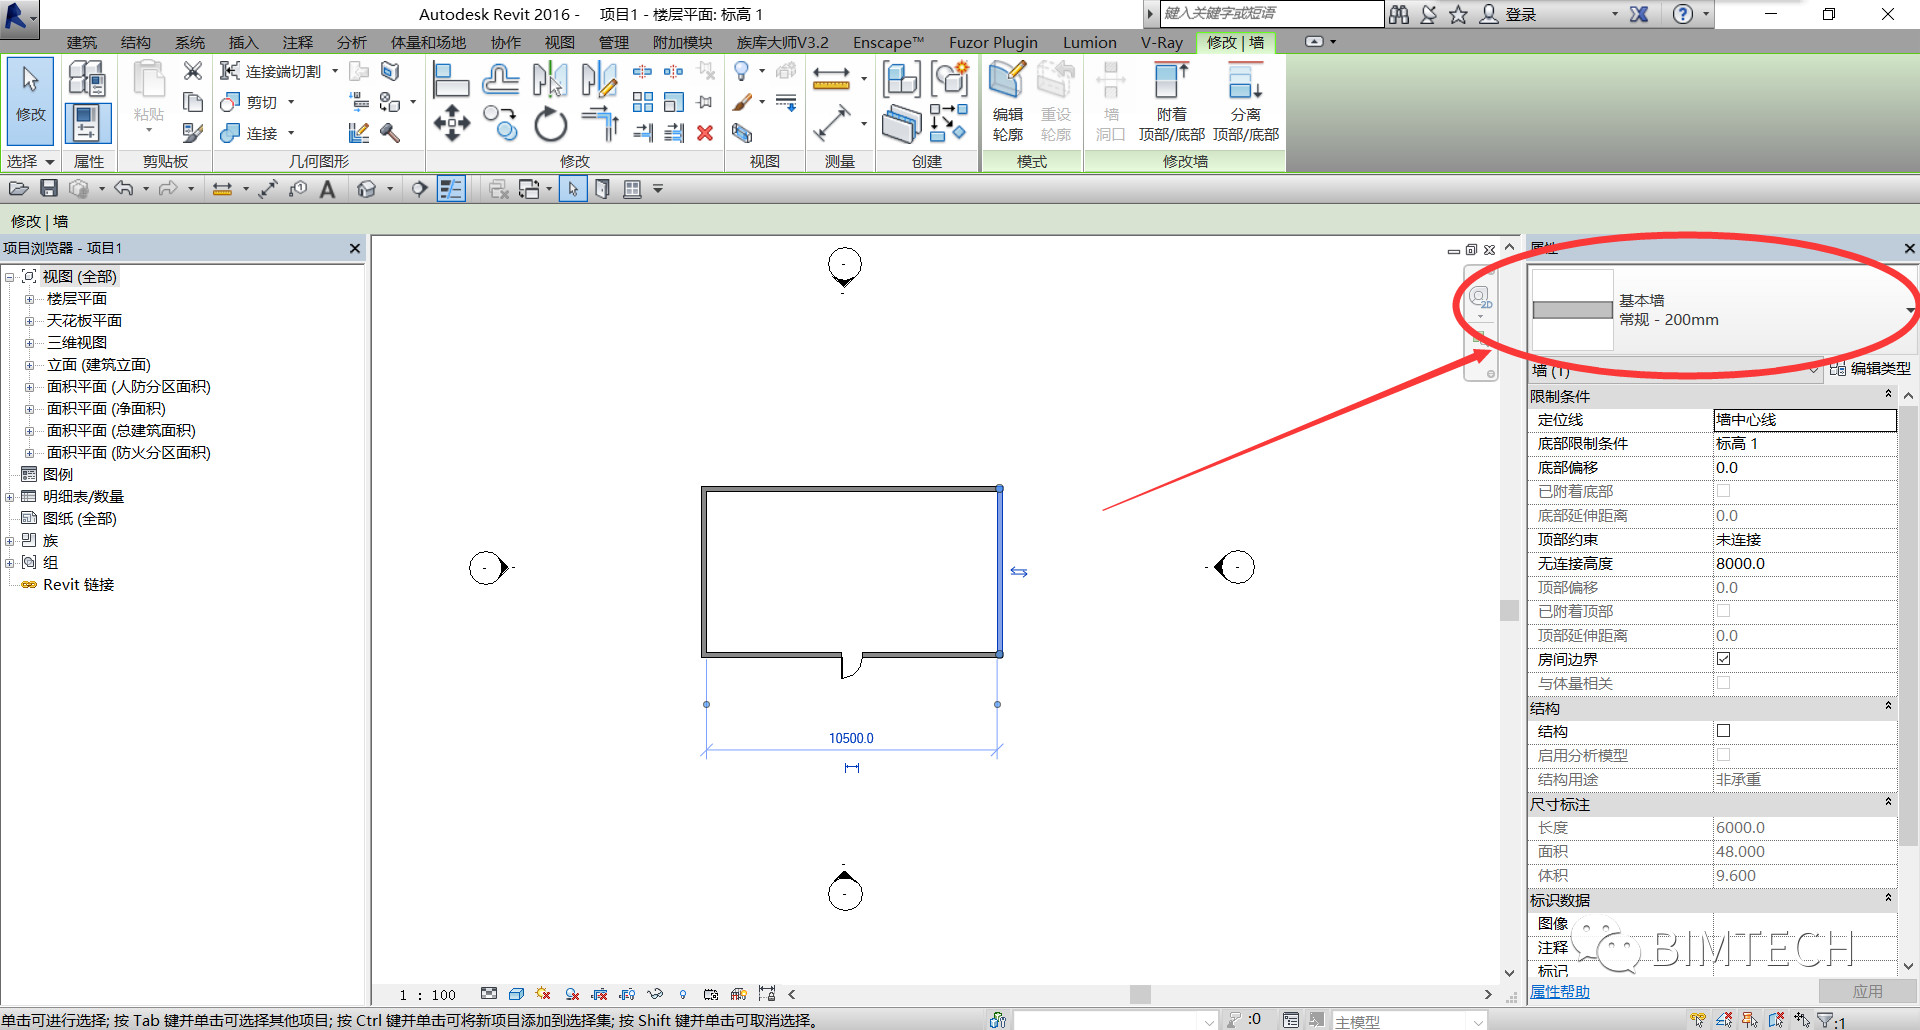Choose Mirror - Pick Axis tool
1920x1030 pixels.
click(549, 78)
